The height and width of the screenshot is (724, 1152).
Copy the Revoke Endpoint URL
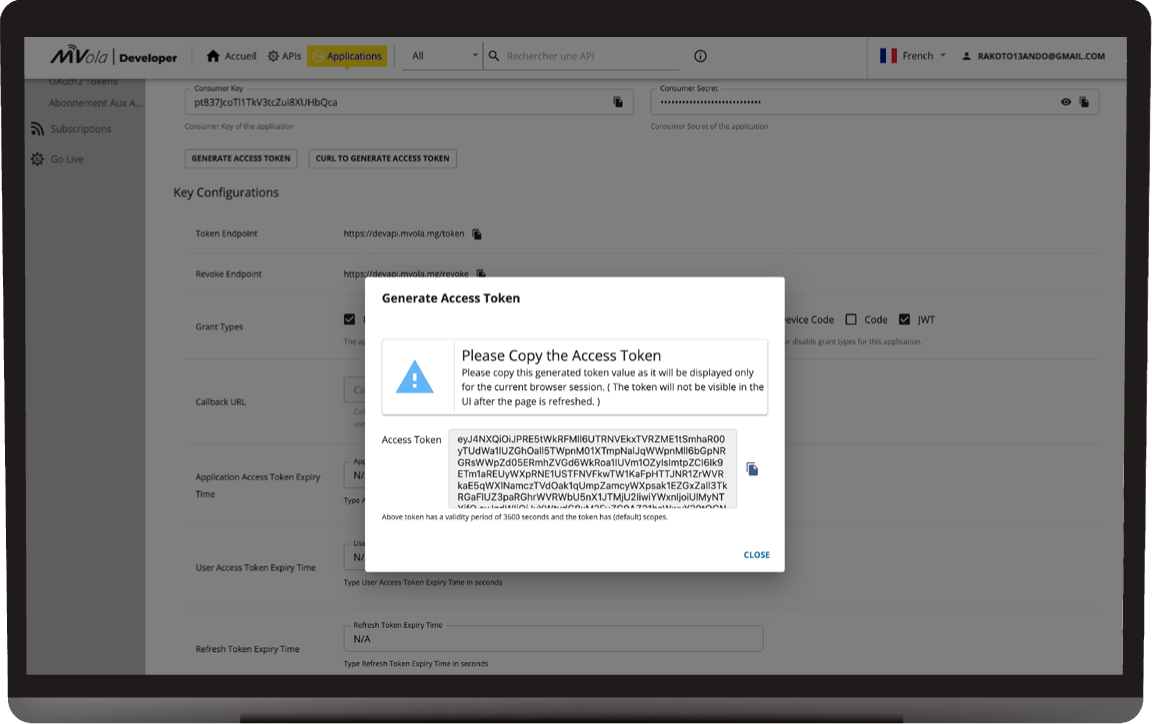click(x=481, y=273)
